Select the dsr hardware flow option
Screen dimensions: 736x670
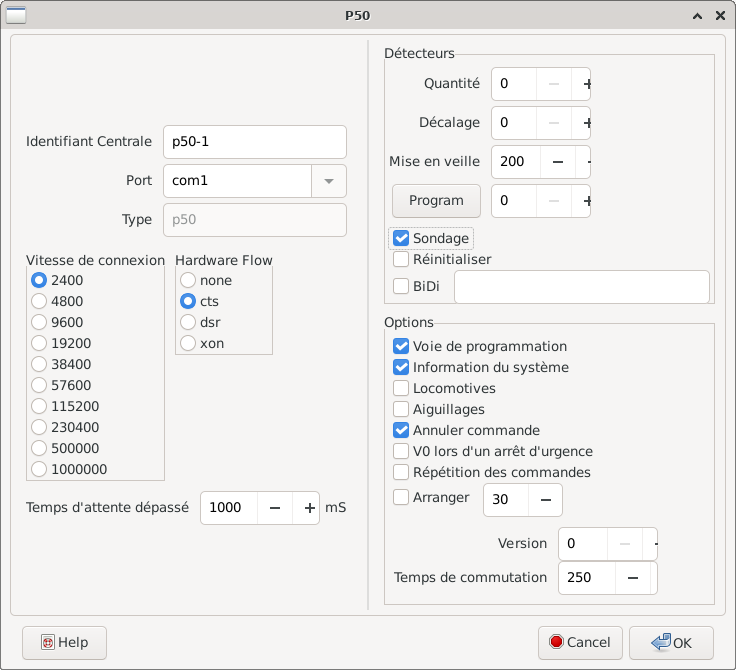pyautogui.click(x=188, y=322)
